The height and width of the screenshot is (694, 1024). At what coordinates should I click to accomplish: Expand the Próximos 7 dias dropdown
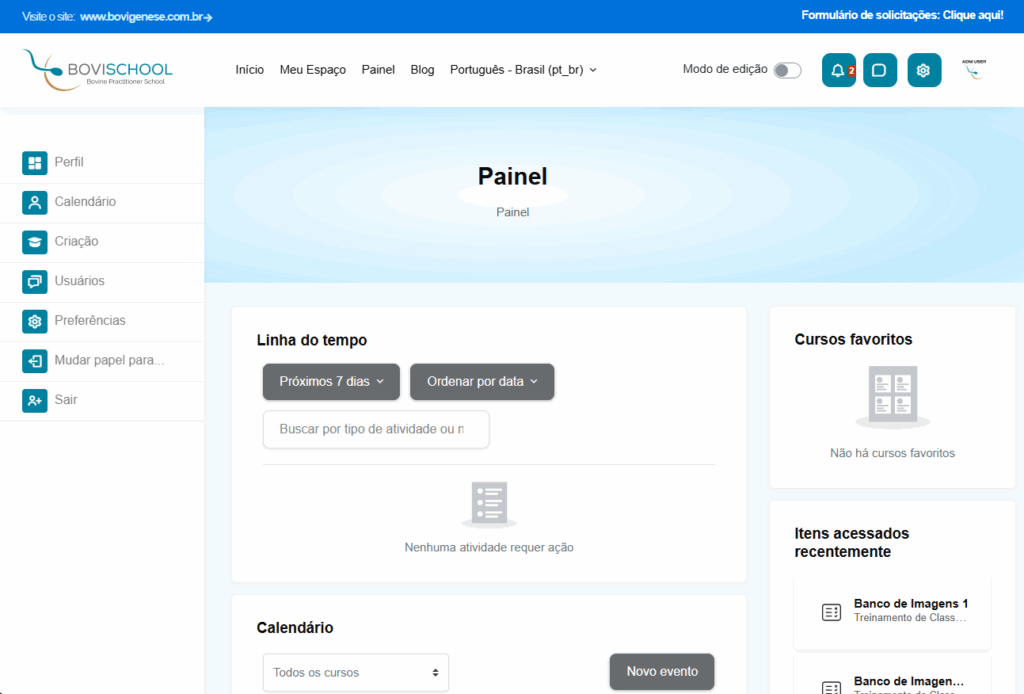tap(331, 381)
